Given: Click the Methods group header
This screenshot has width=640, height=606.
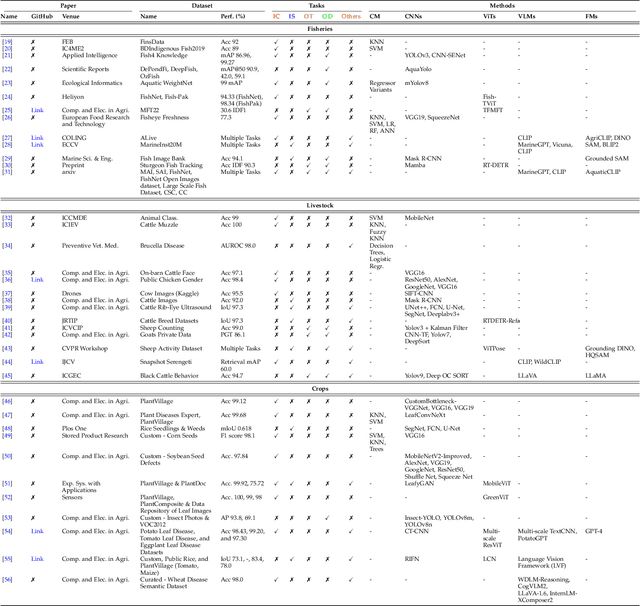Looking at the screenshot, I should tap(502, 6).
